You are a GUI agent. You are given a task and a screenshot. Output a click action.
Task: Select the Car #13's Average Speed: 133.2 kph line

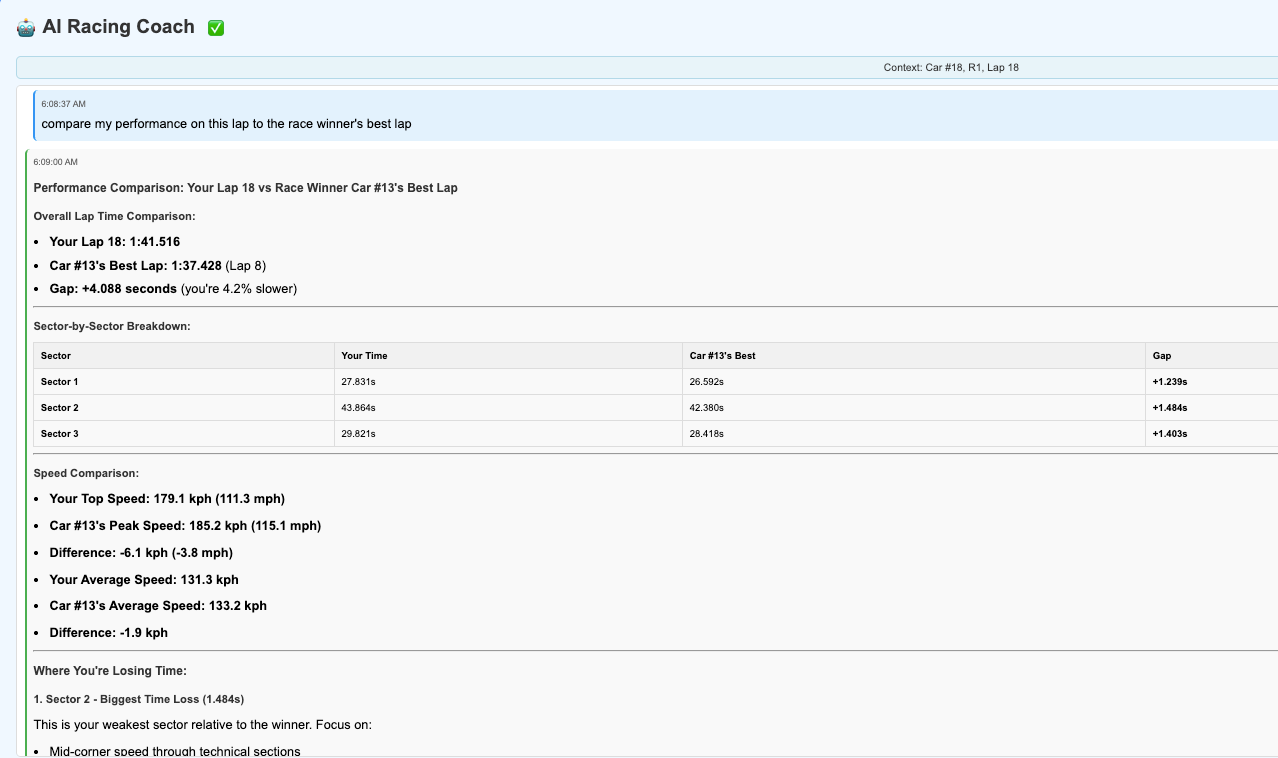point(158,606)
